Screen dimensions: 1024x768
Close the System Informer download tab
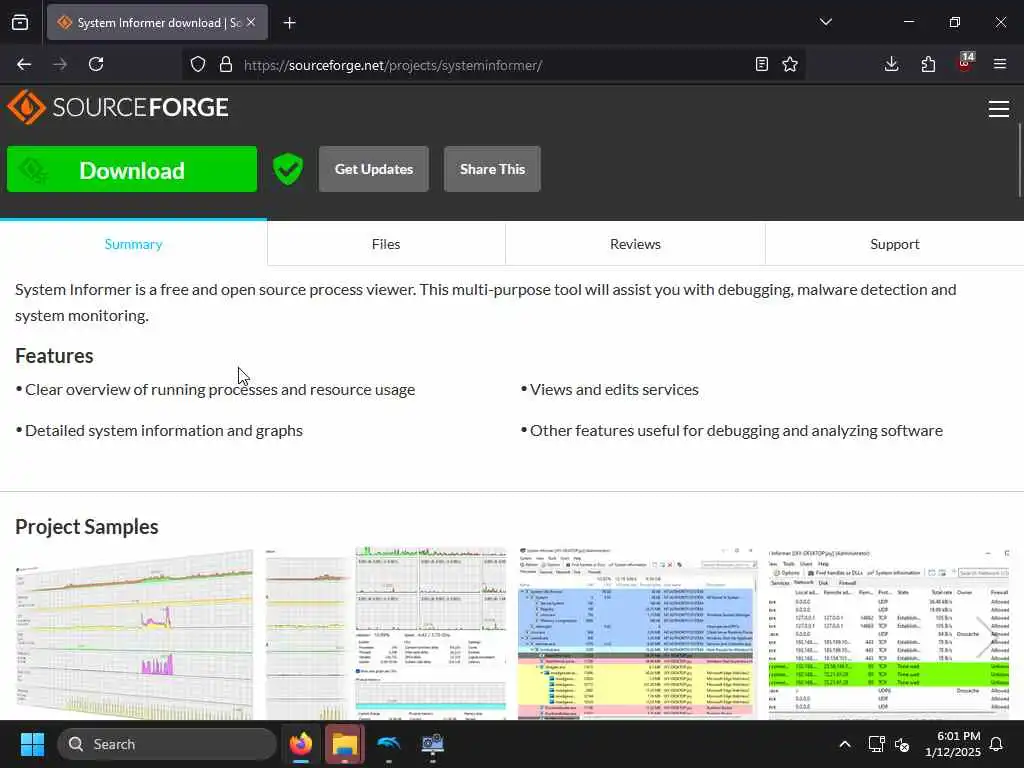point(251,22)
